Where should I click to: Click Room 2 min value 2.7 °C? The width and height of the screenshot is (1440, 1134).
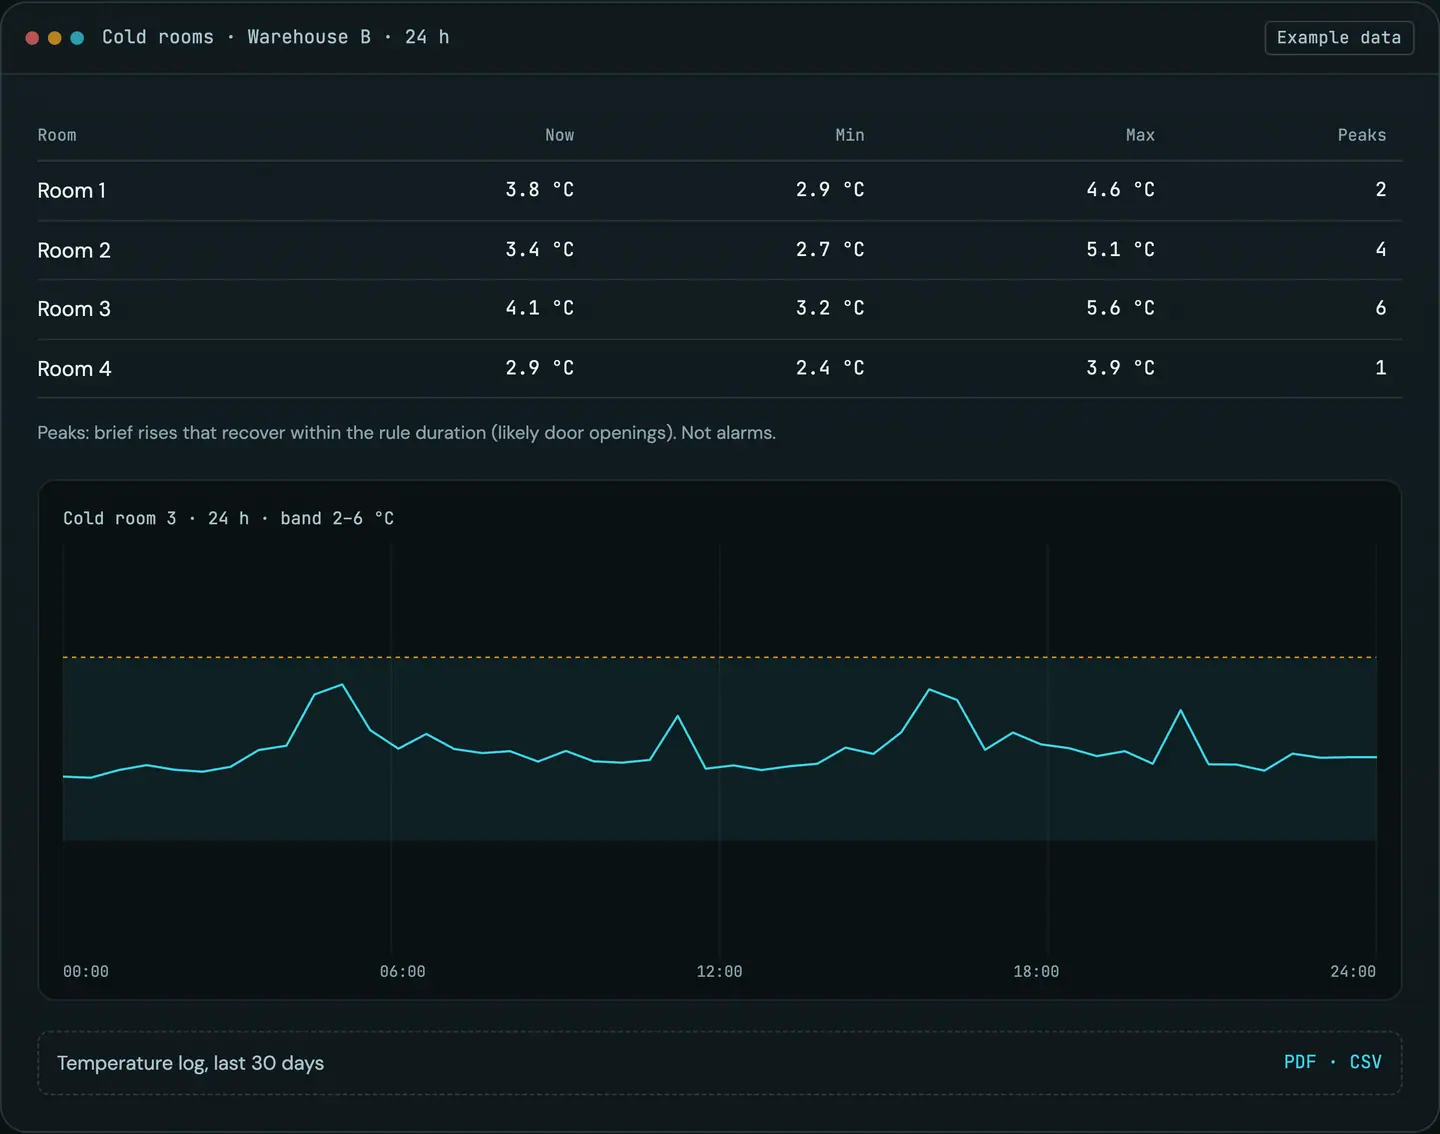pyautogui.click(x=830, y=249)
